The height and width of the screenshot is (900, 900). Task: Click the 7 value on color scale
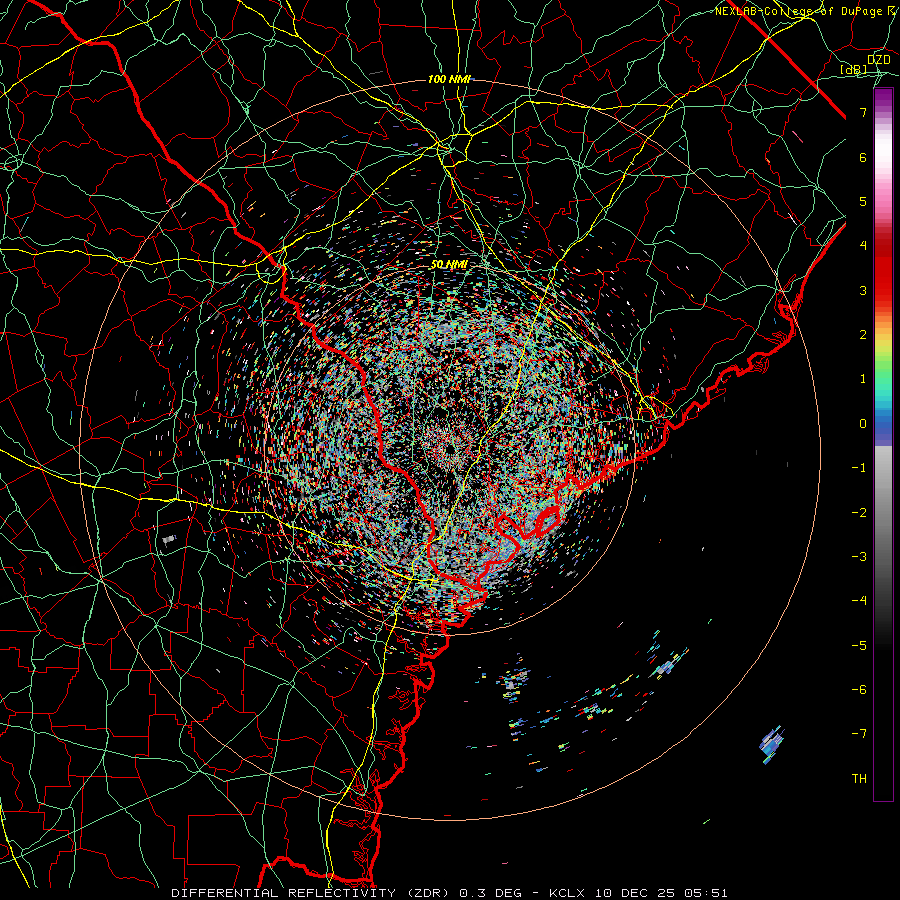coord(863,112)
